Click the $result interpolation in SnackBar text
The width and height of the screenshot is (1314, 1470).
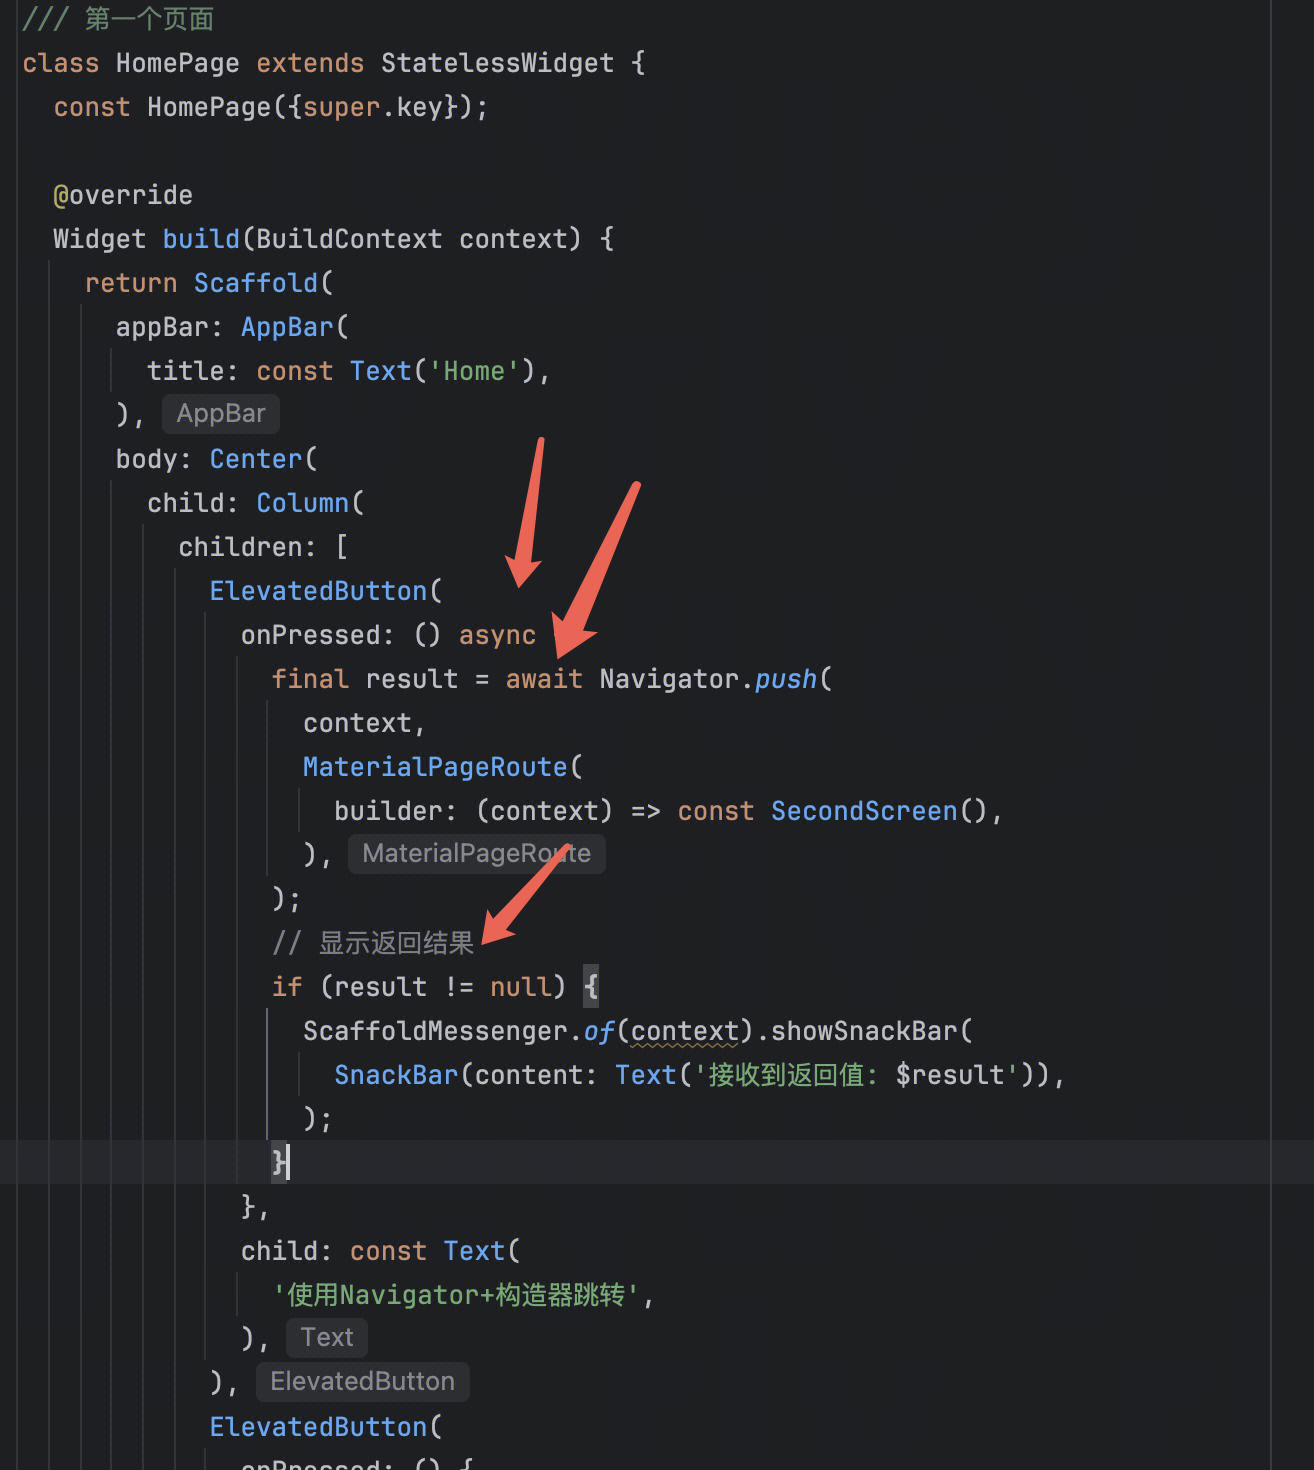(x=950, y=1075)
